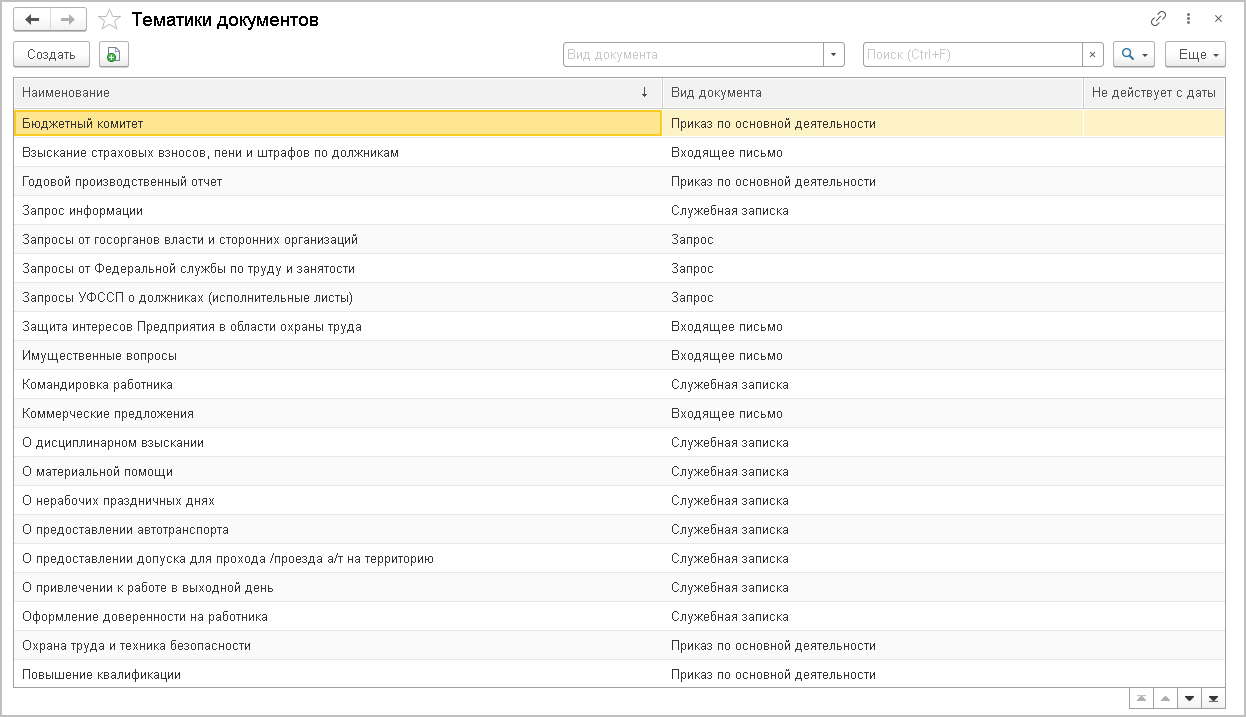Open the three-dot window menu
Viewport: 1246px width, 717px height.
point(1188,19)
